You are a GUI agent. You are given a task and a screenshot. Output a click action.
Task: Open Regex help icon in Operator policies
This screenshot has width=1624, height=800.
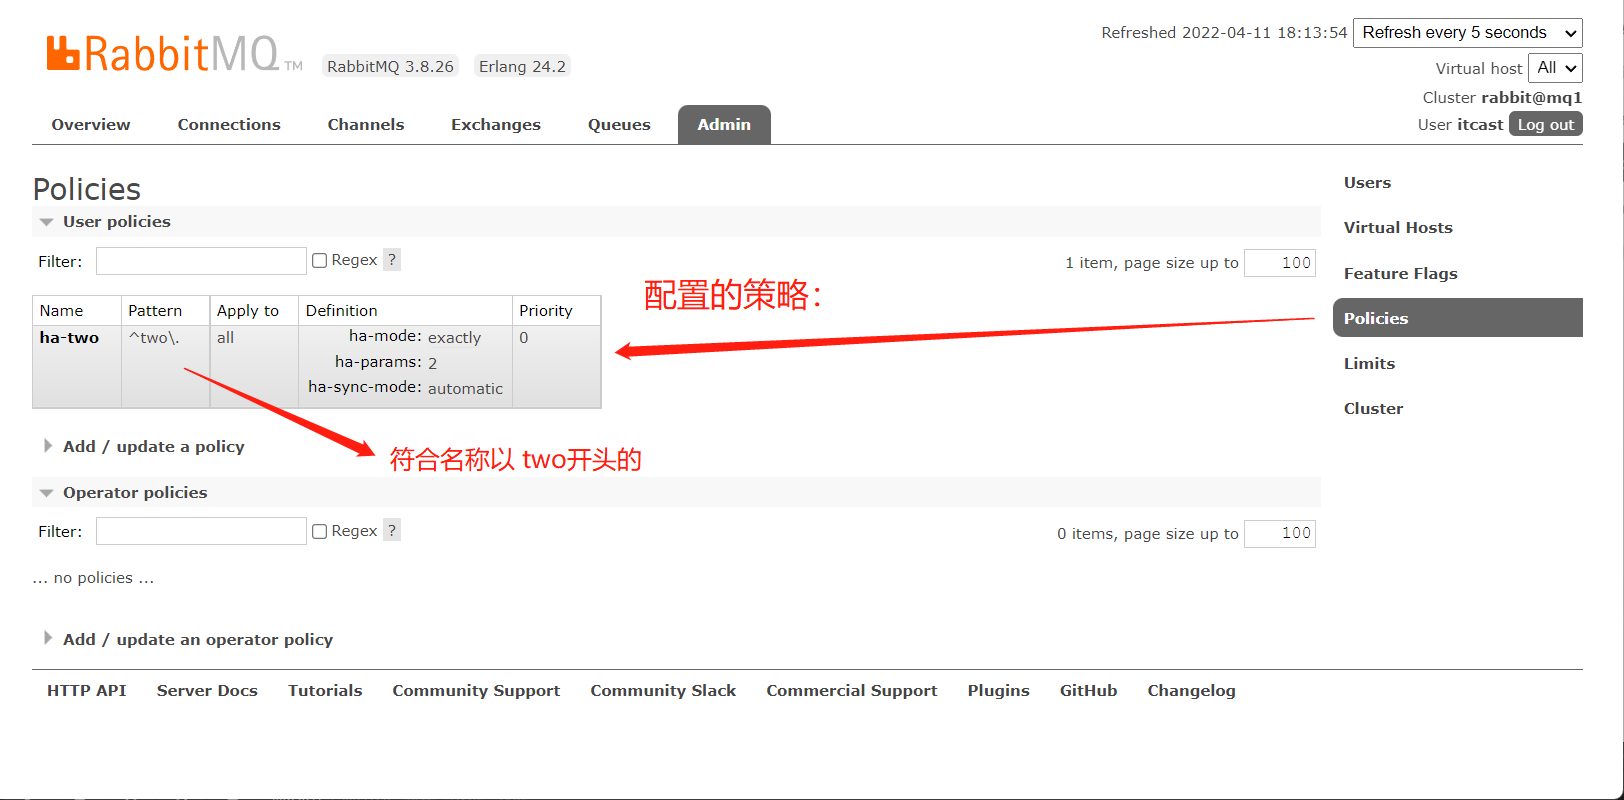[392, 531]
